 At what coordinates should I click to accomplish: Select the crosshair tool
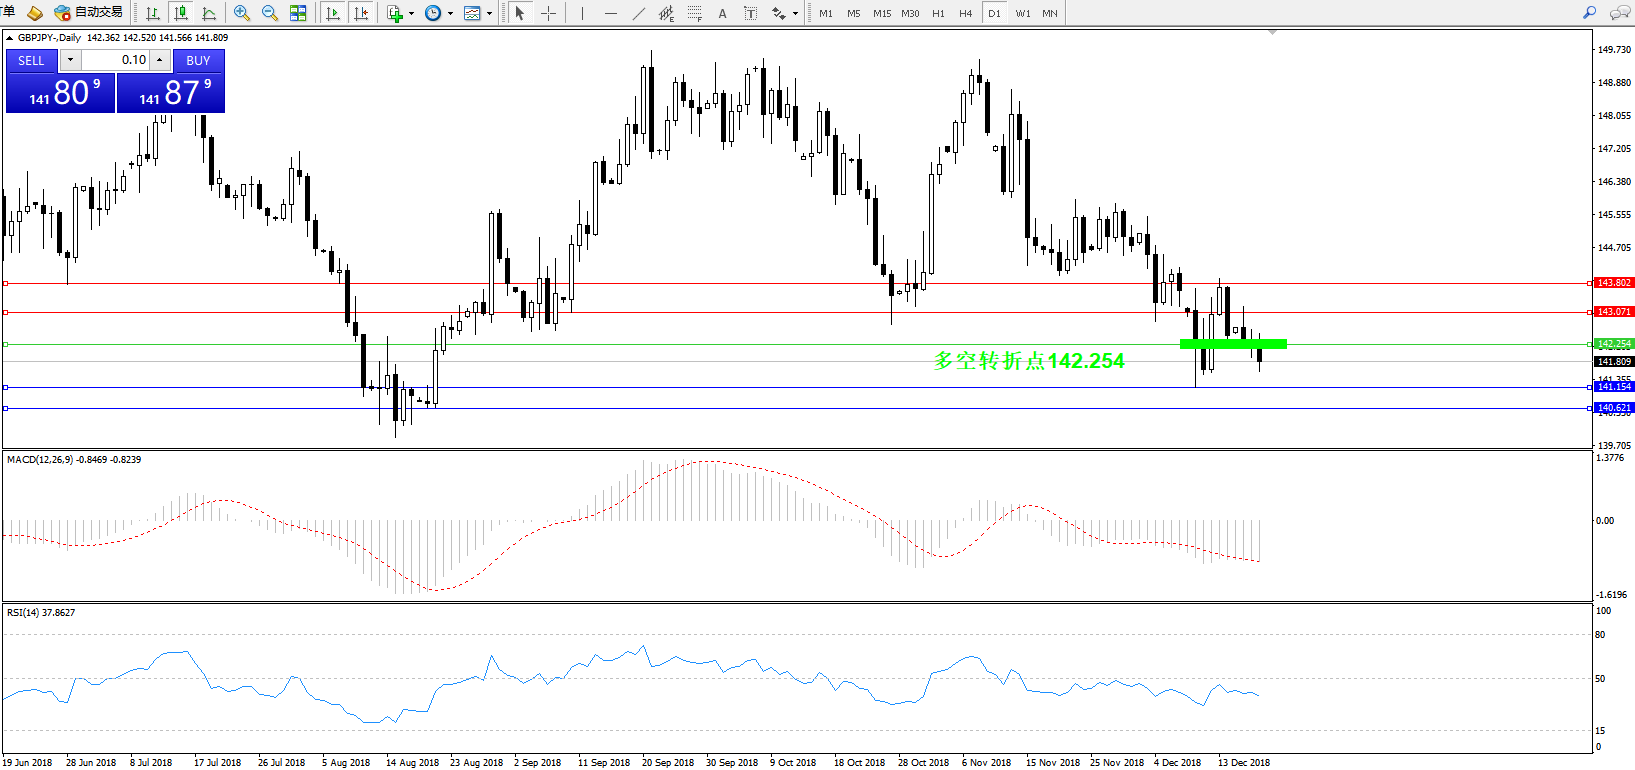coord(548,13)
